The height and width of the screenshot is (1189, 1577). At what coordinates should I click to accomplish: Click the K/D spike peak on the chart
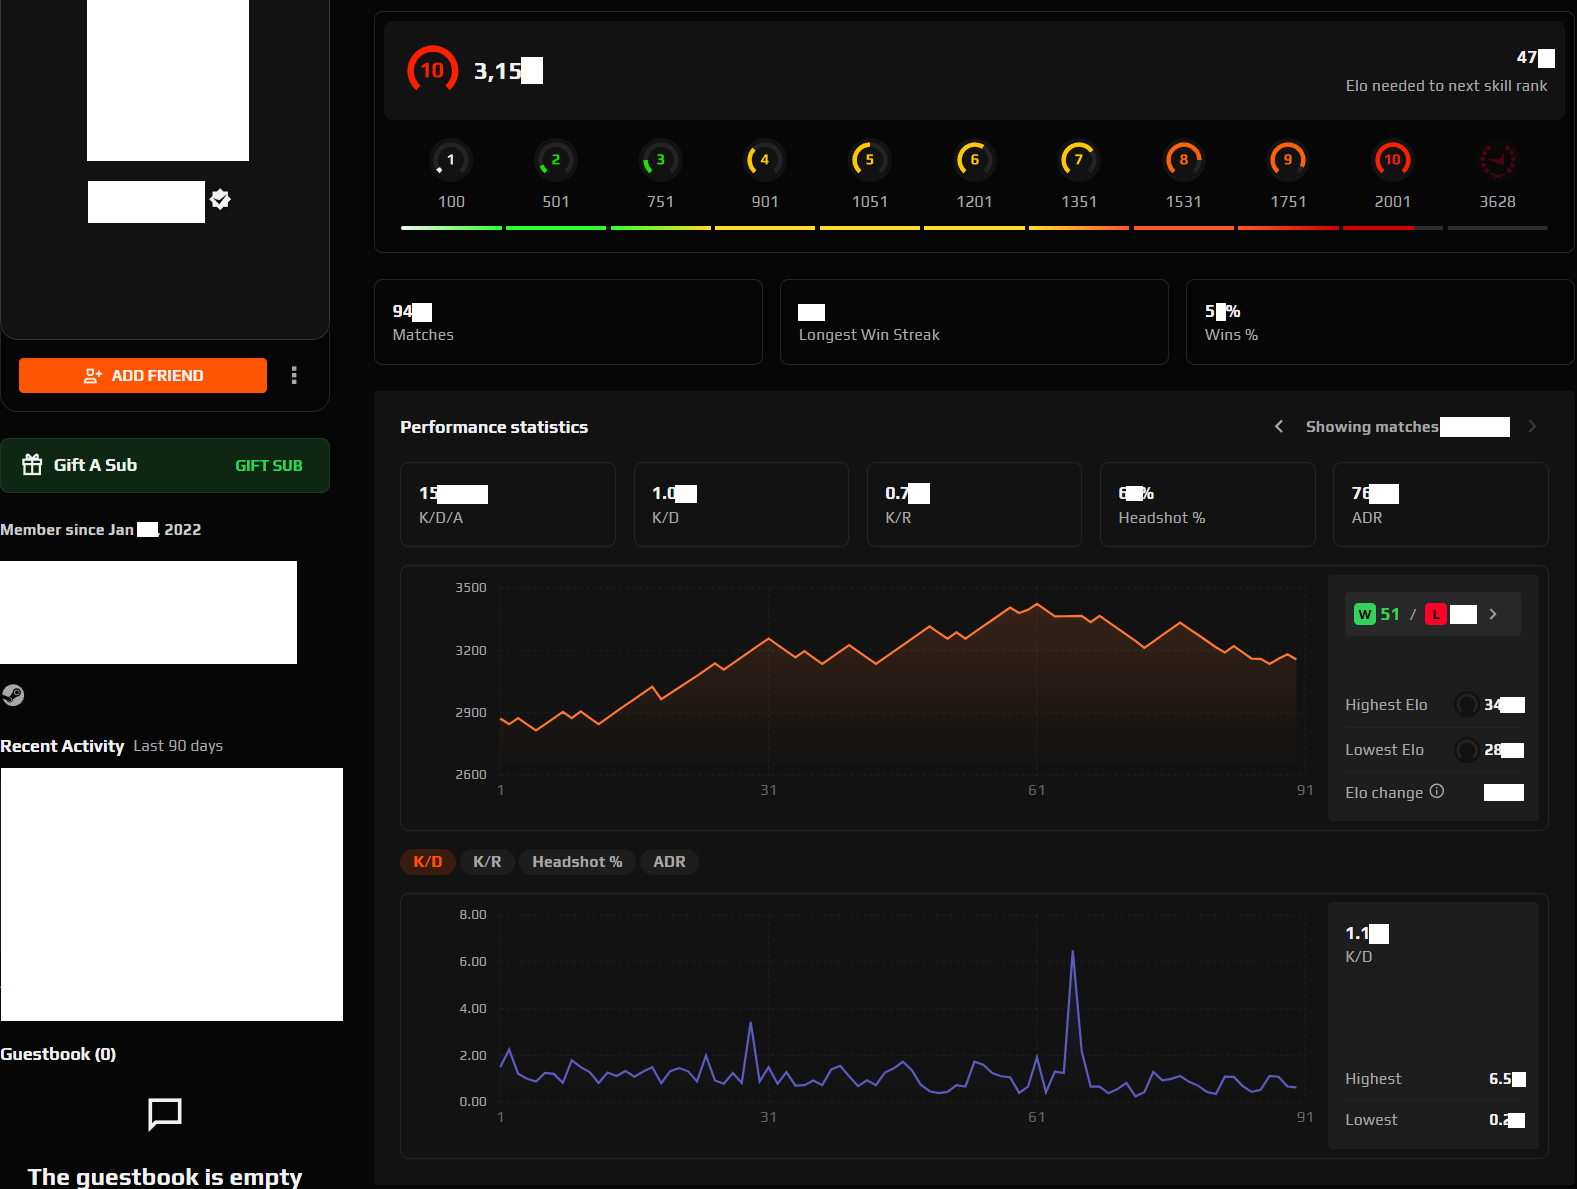[x=1073, y=952]
